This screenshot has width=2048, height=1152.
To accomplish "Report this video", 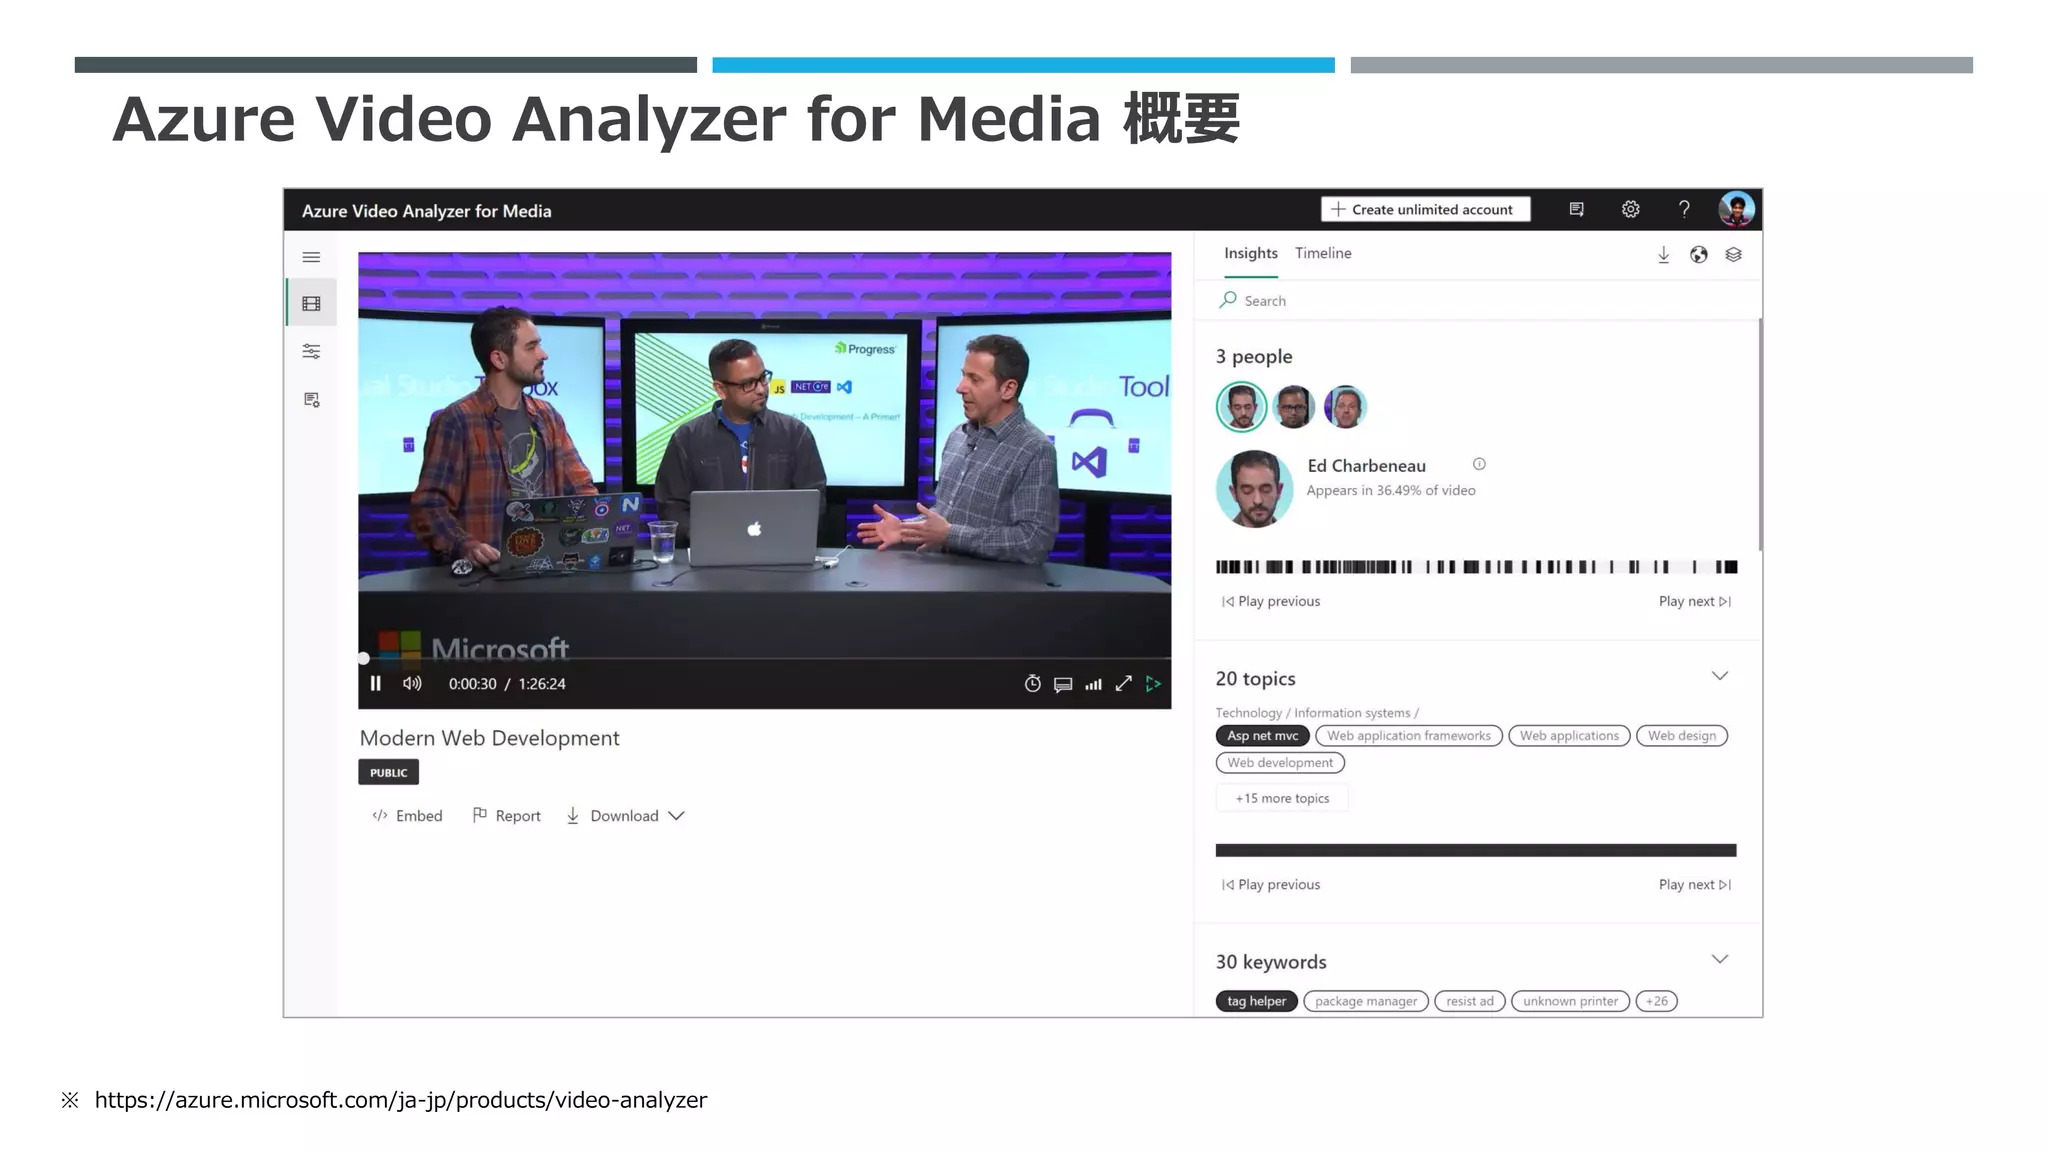I will [x=506, y=816].
